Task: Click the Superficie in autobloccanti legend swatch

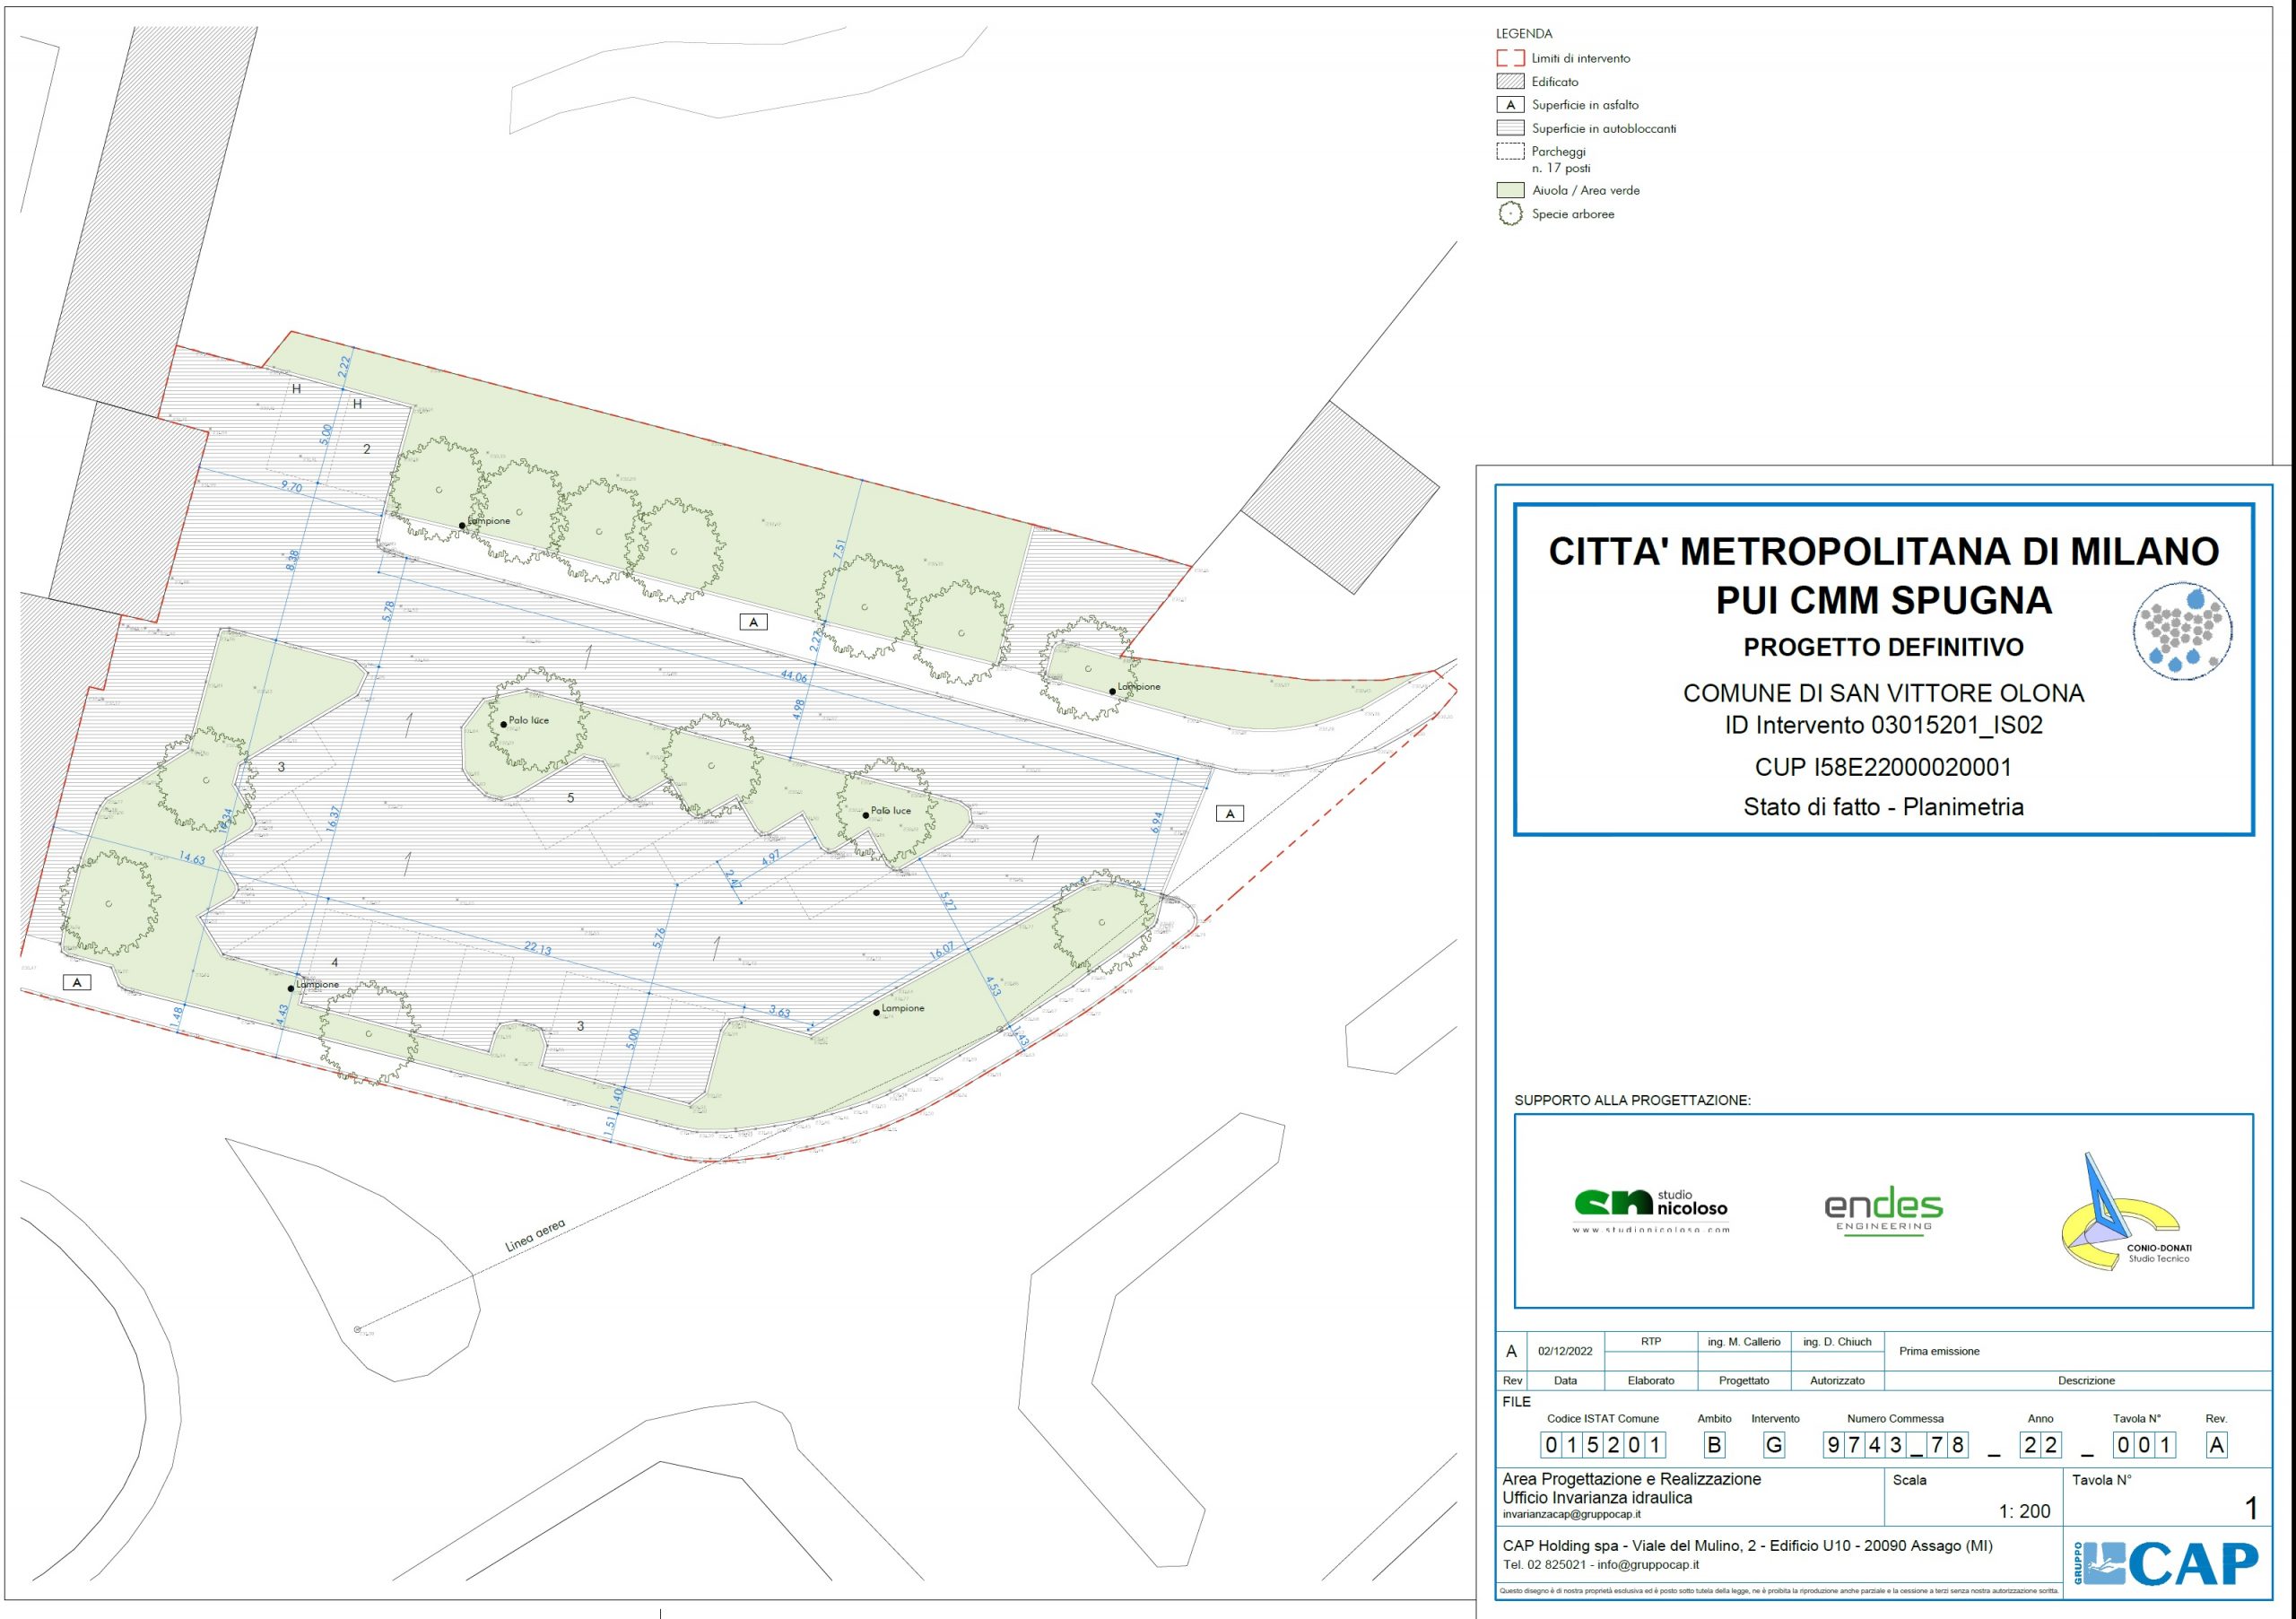Action: 1510,128
